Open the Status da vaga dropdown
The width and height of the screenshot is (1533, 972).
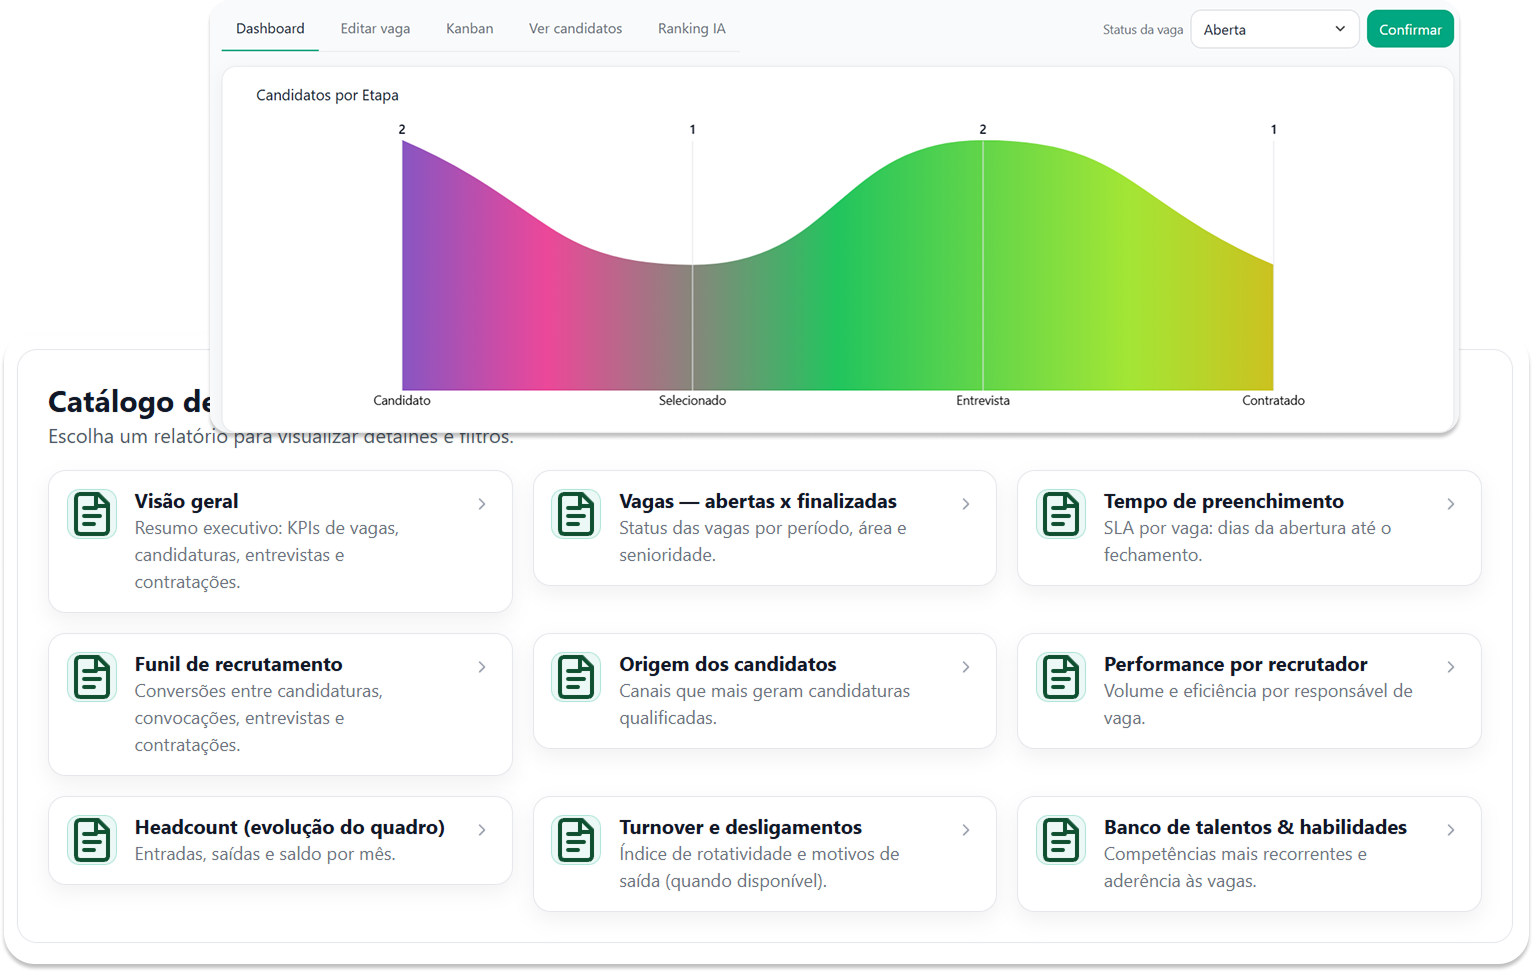[1274, 29]
